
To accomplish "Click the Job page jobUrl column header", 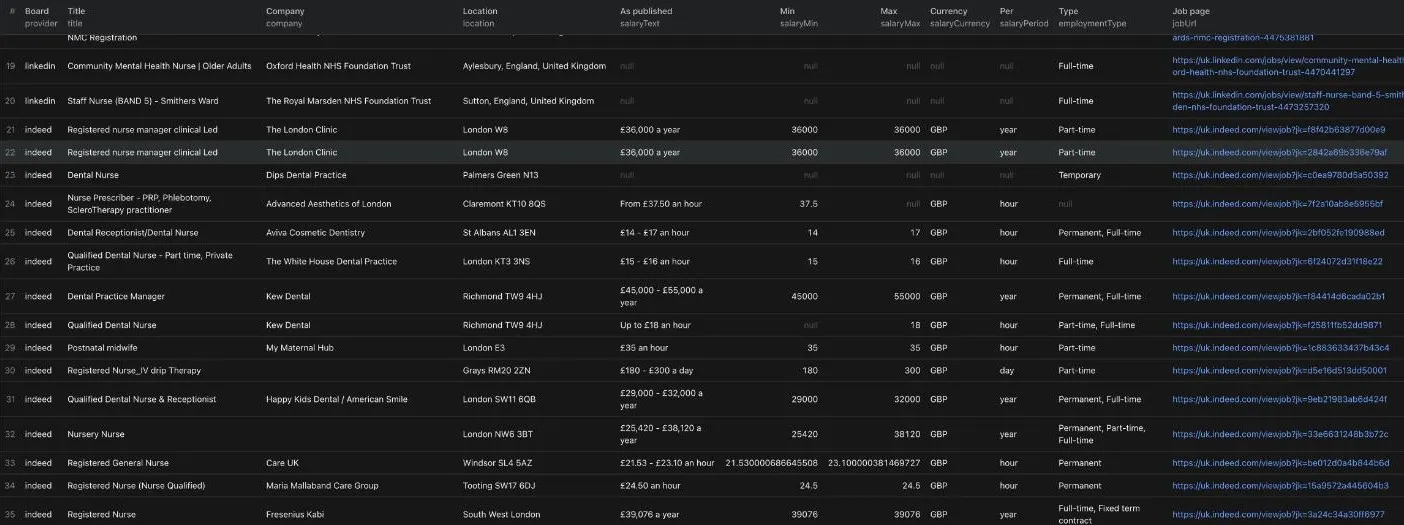I will tap(1191, 17).
